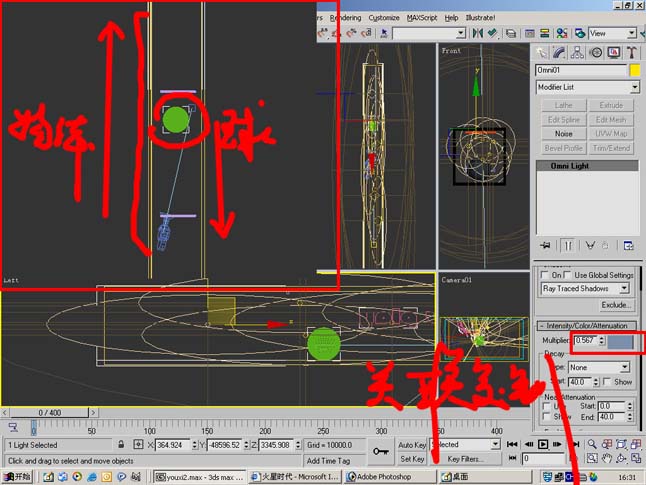Click the Play Animation button
This screenshot has height=485, width=646.
[543, 444]
